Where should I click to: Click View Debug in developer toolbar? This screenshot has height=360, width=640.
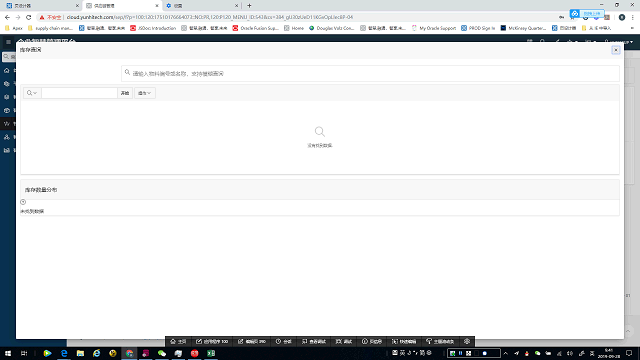(x=314, y=341)
